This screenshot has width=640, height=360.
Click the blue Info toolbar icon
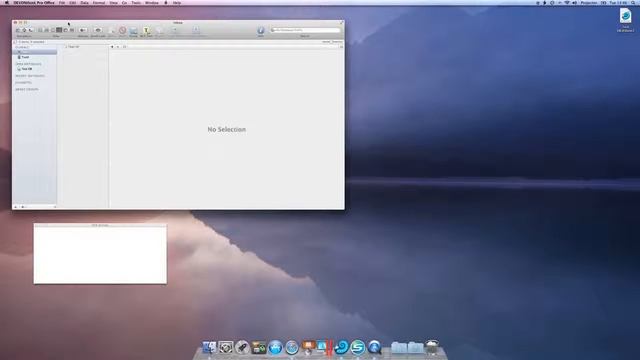(x=260, y=30)
